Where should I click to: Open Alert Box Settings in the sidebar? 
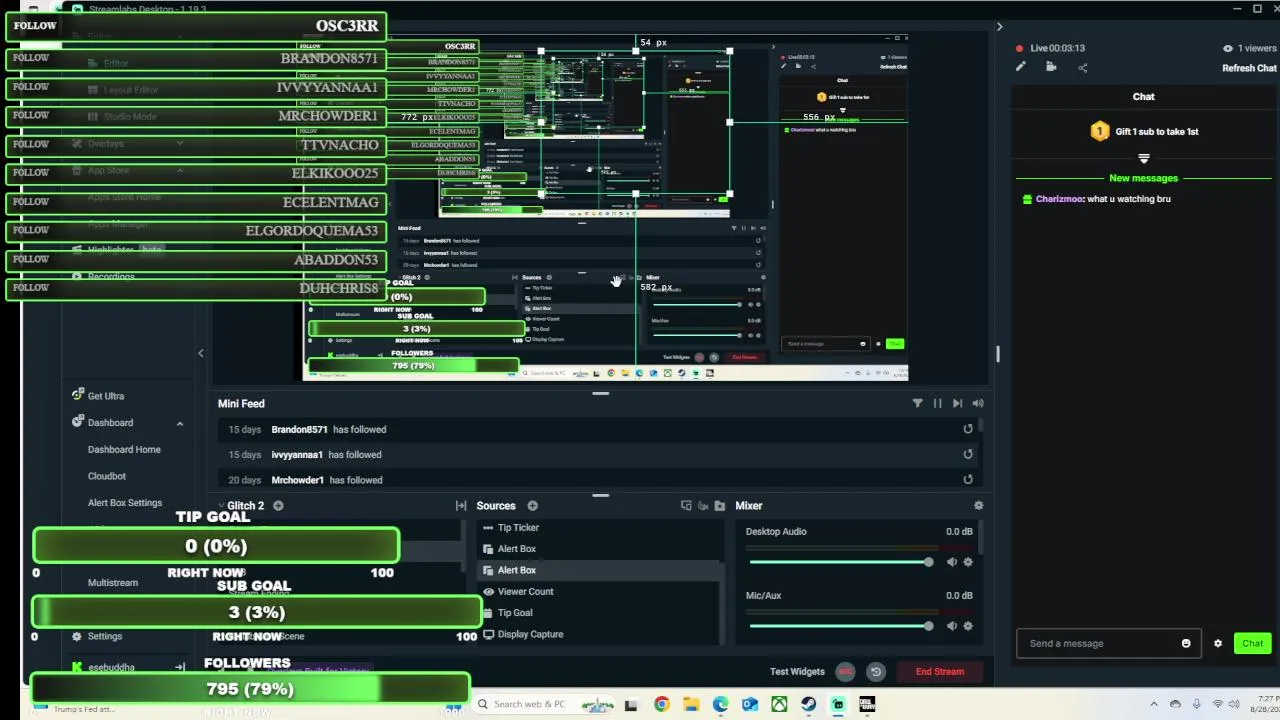click(125, 503)
